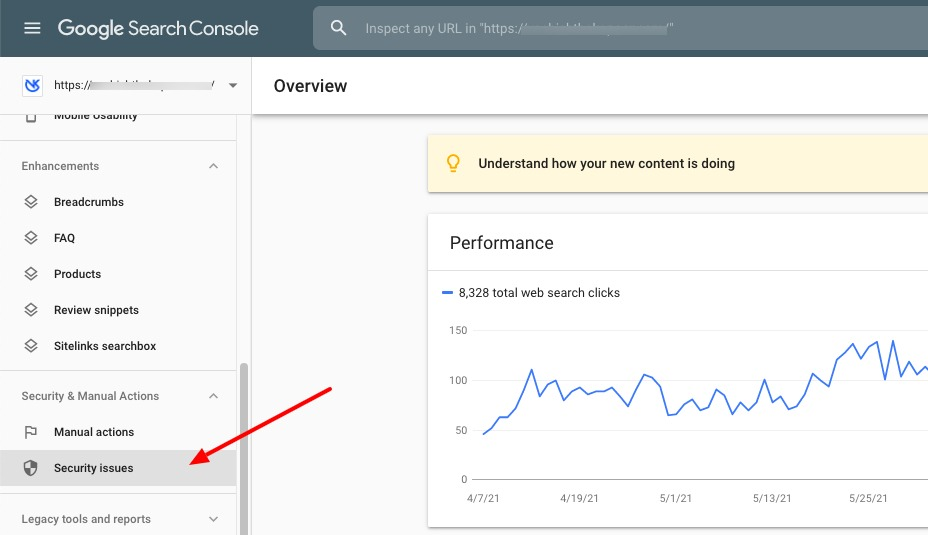Click the Performance card heading
This screenshot has height=535, width=928.
[x=502, y=243]
